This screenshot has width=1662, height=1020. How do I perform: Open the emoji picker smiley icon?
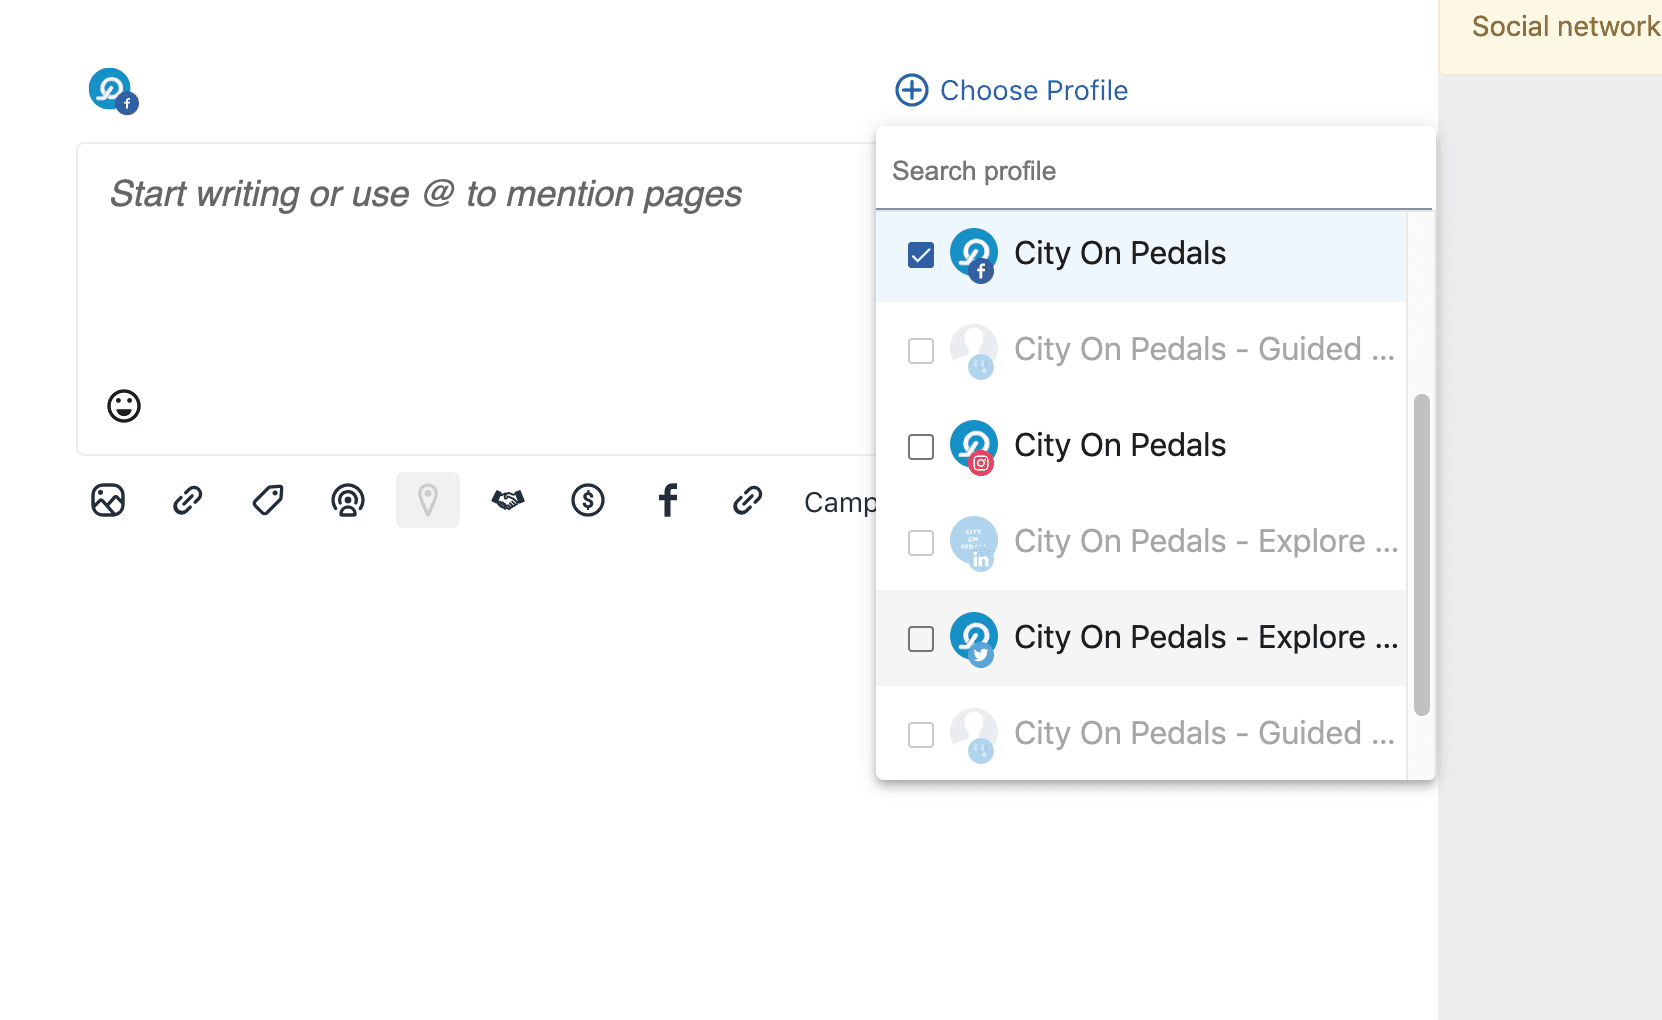[124, 406]
